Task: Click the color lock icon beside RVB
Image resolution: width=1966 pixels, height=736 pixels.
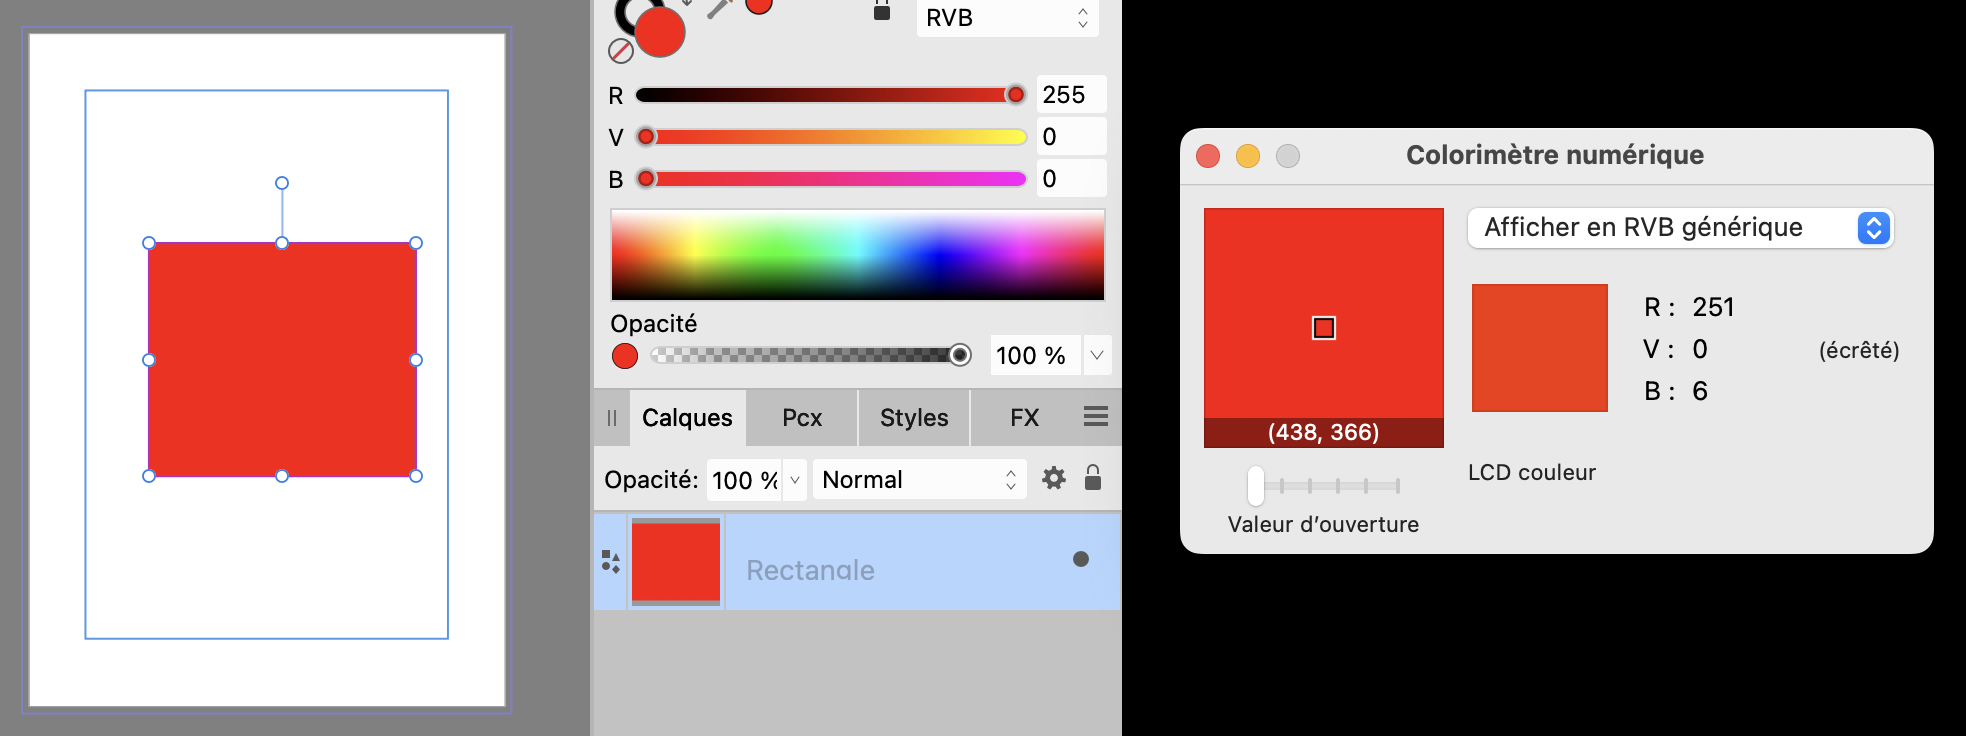Action: [x=882, y=12]
